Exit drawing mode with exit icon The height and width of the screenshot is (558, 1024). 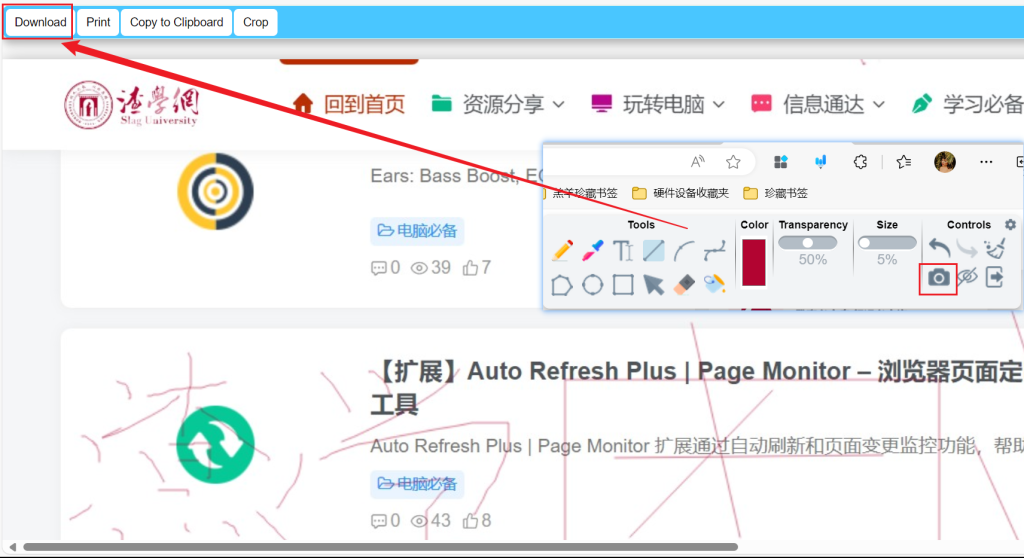point(995,278)
